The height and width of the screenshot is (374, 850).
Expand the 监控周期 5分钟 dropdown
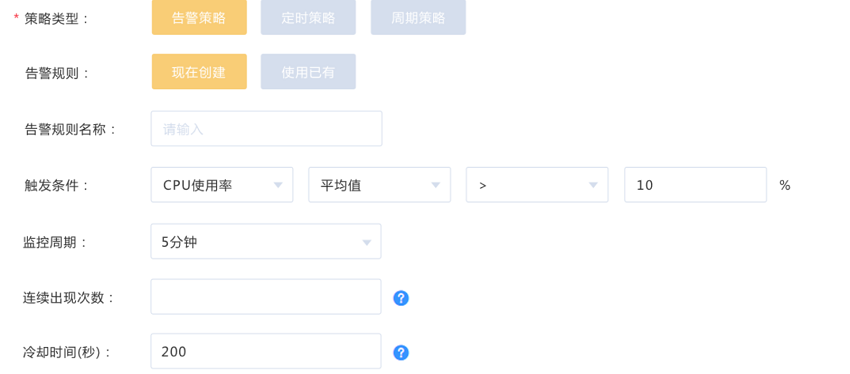(x=266, y=241)
